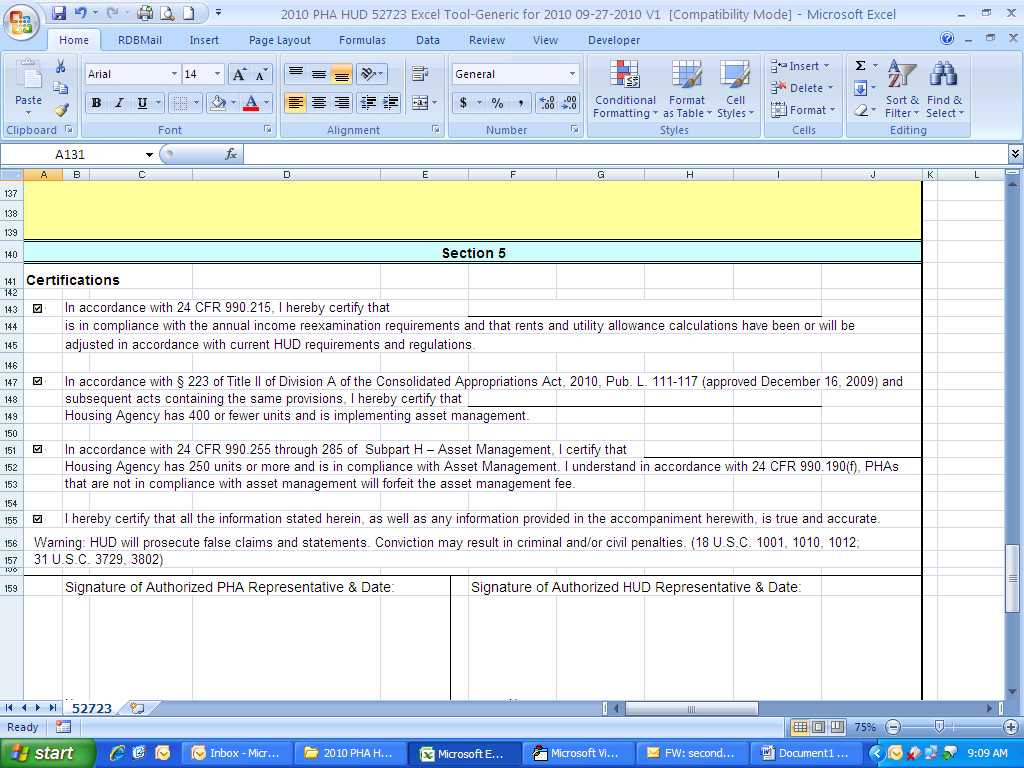The height and width of the screenshot is (768, 1024).
Task: Open the General number format dropdown
Action: (572, 74)
